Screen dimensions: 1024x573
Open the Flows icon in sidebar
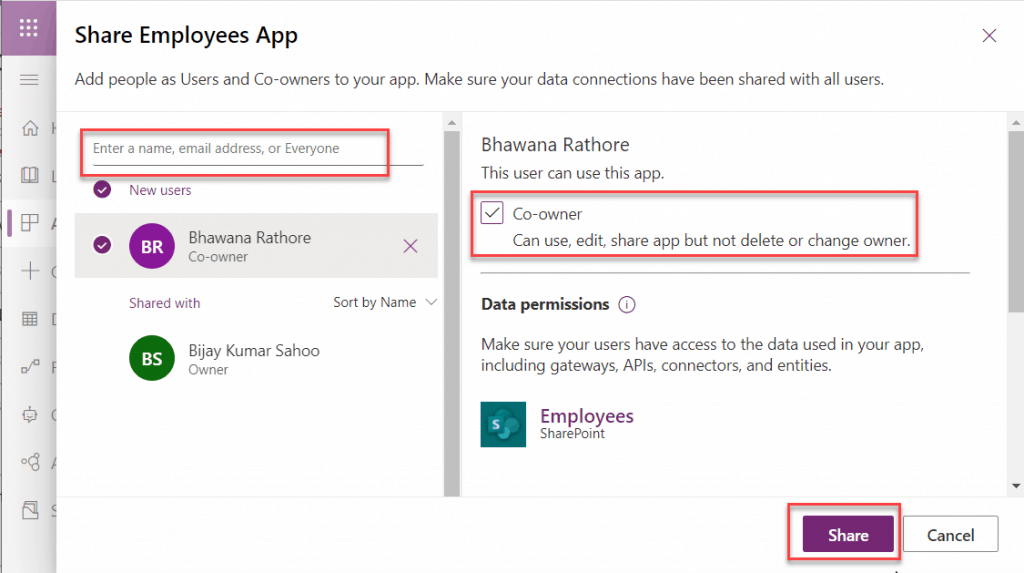pos(30,367)
